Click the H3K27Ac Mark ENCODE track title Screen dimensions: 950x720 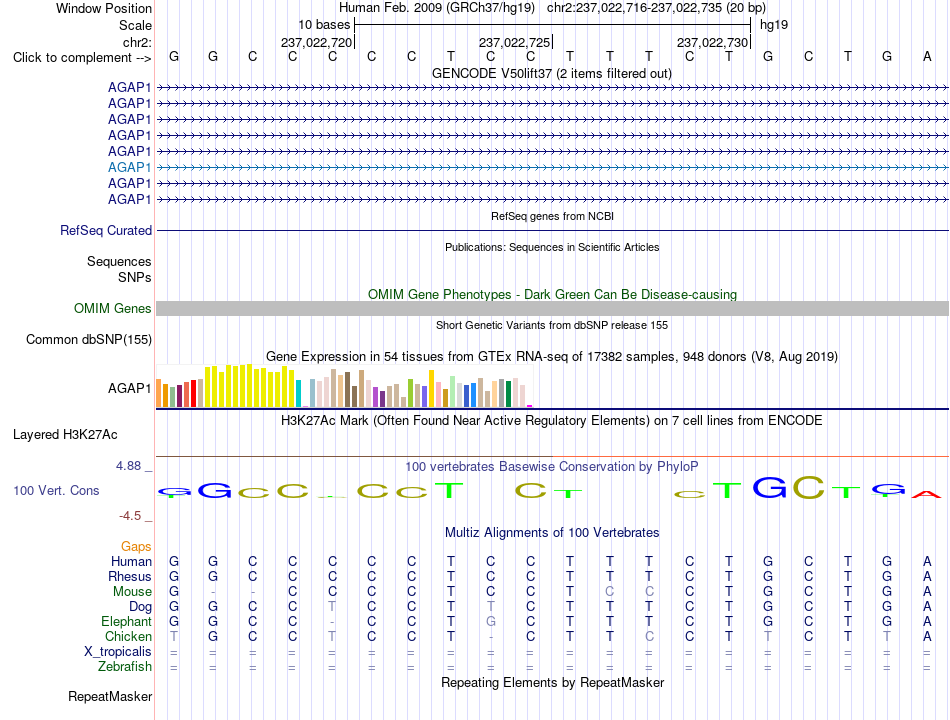(552, 421)
